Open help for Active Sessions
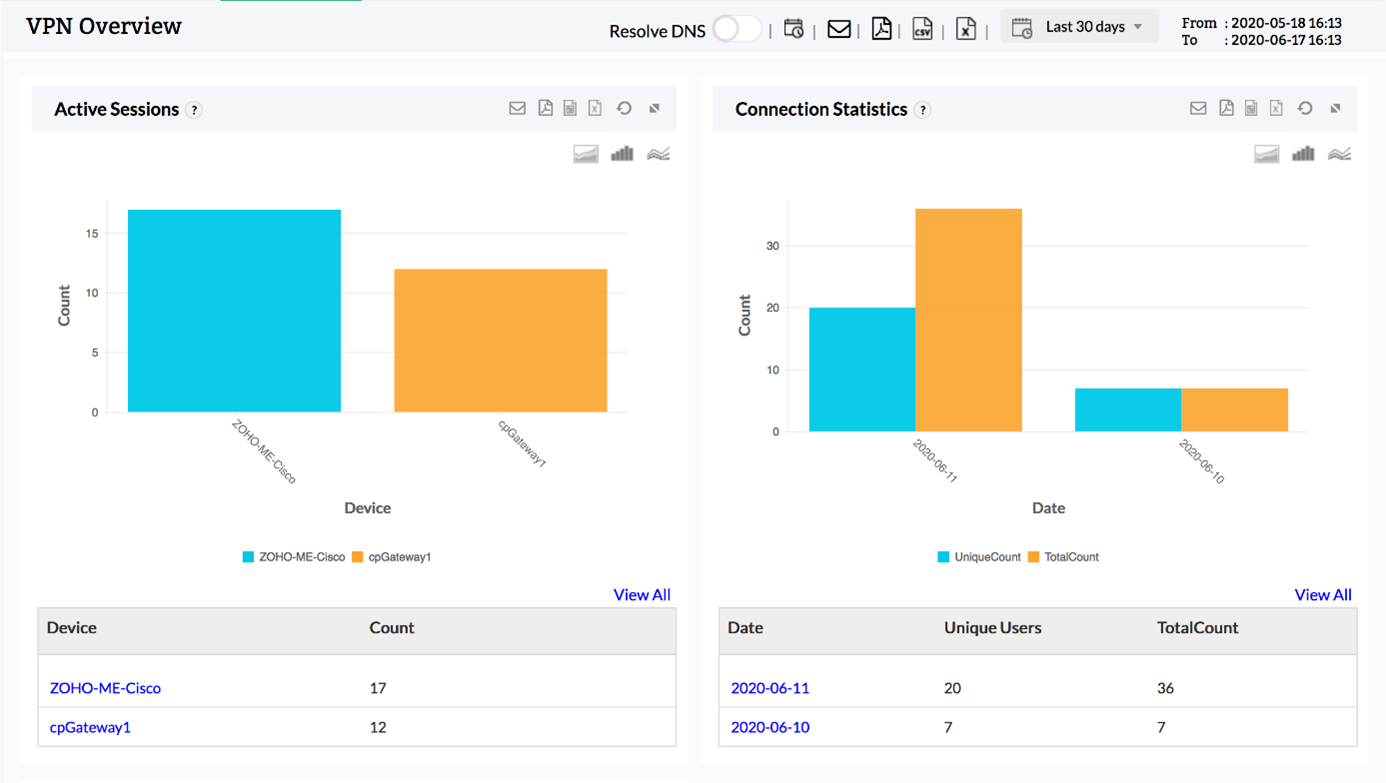 195,110
